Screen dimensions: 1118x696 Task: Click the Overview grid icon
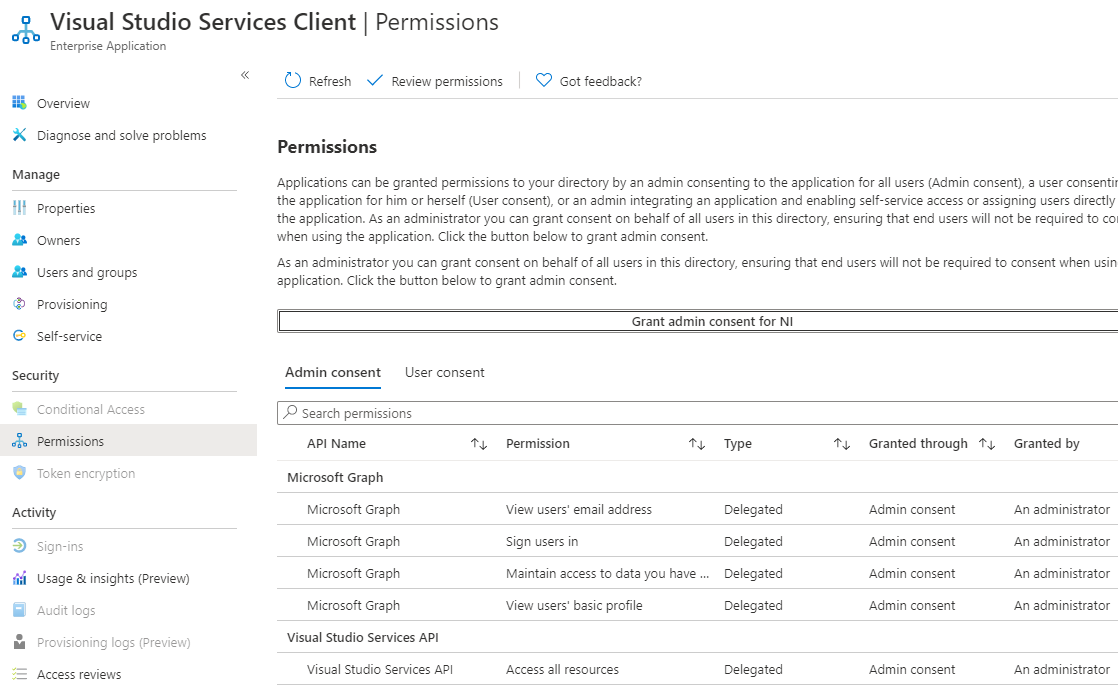pos(19,103)
